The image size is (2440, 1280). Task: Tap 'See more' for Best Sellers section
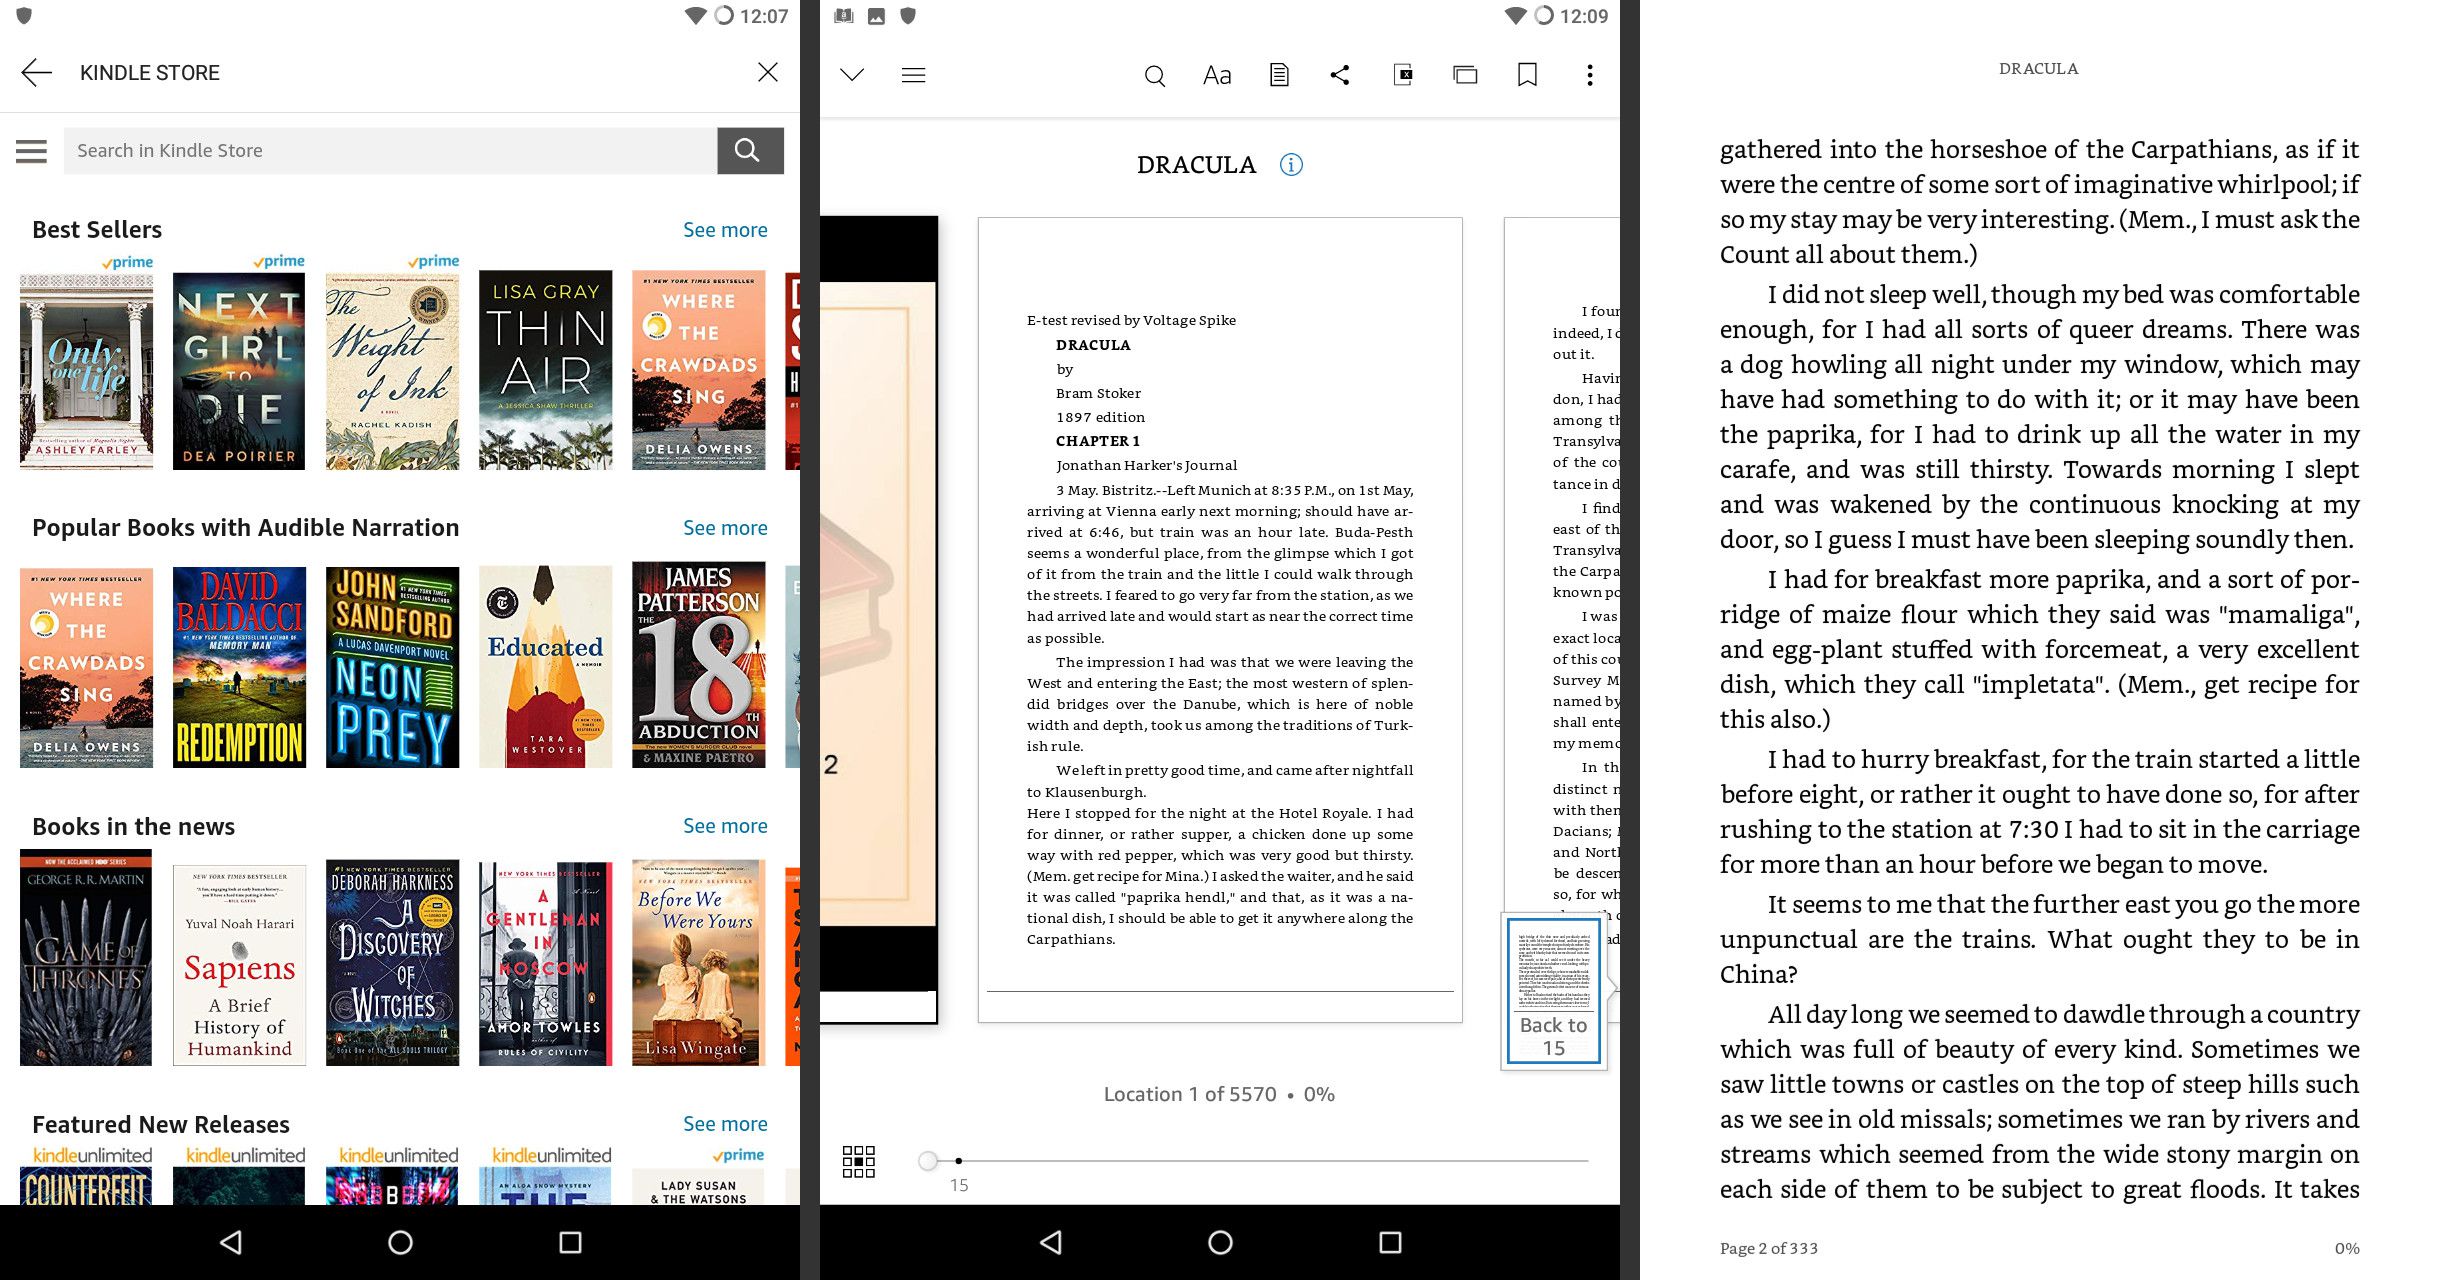click(x=725, y=228)
